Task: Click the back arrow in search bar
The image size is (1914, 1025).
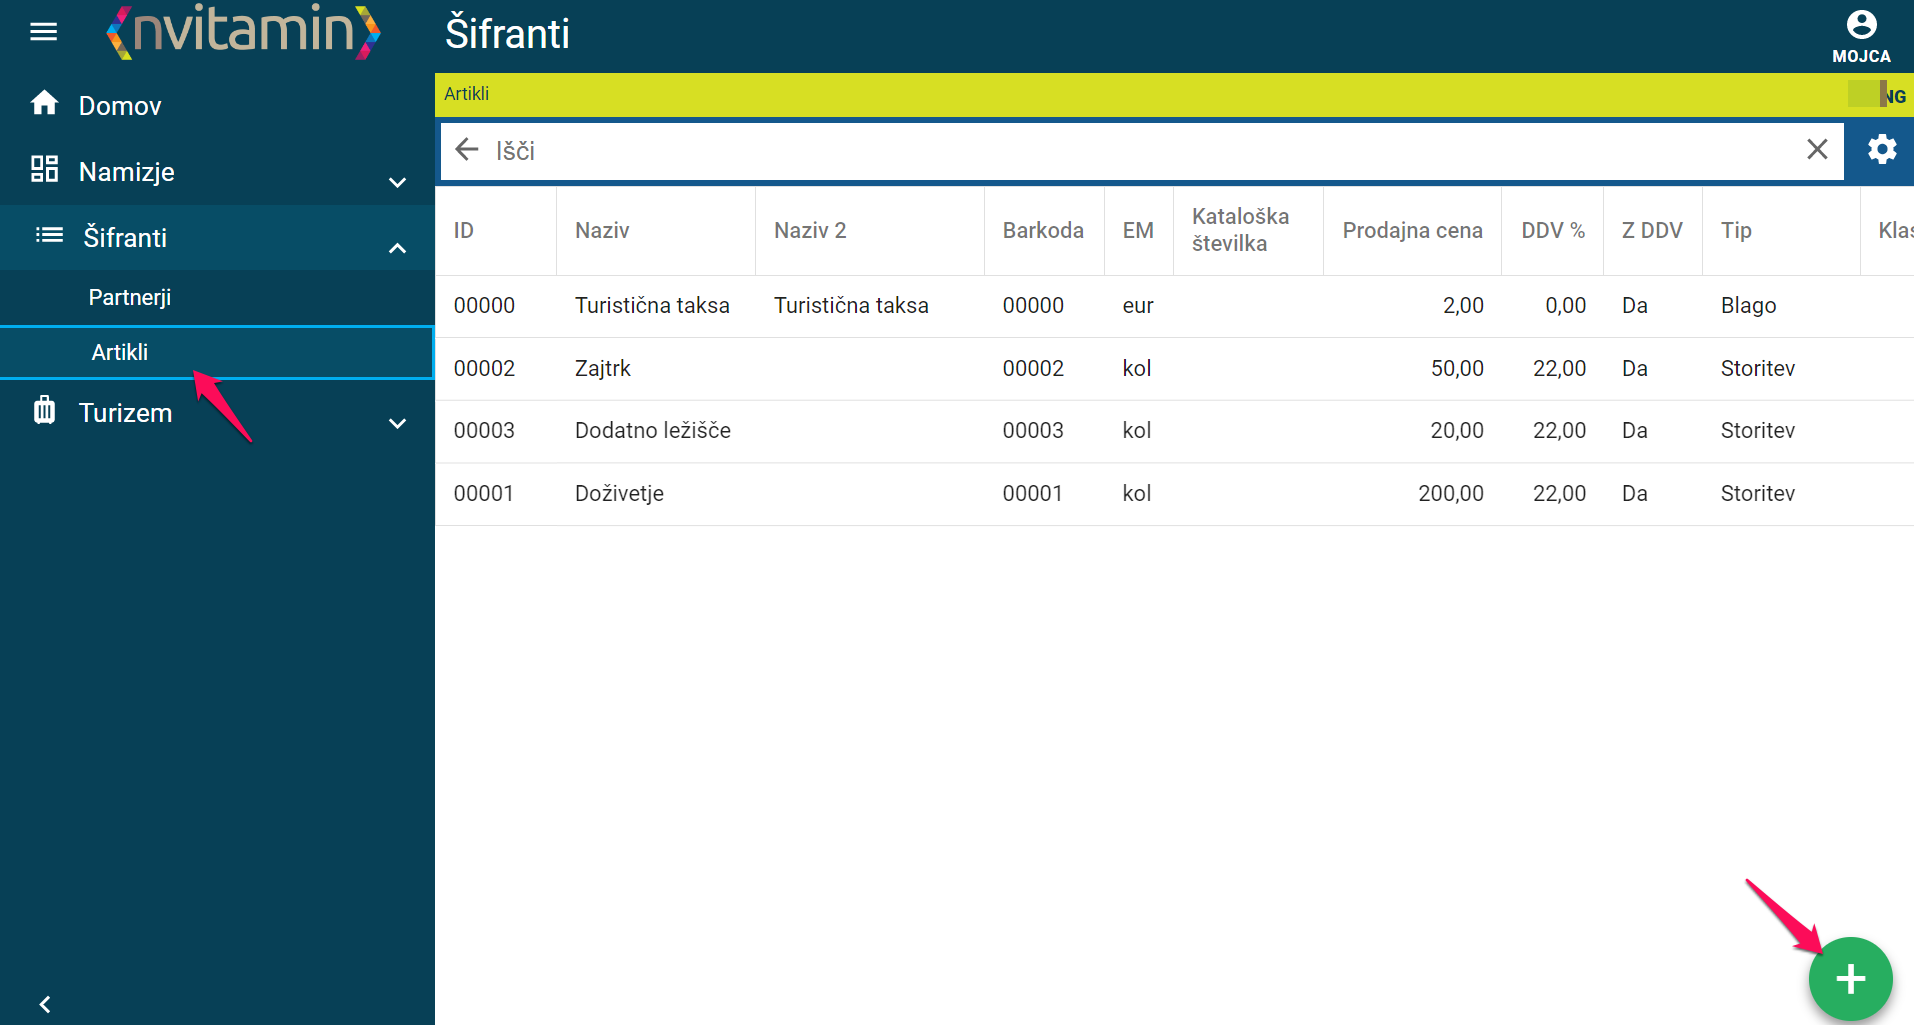Action: point(467,150)
